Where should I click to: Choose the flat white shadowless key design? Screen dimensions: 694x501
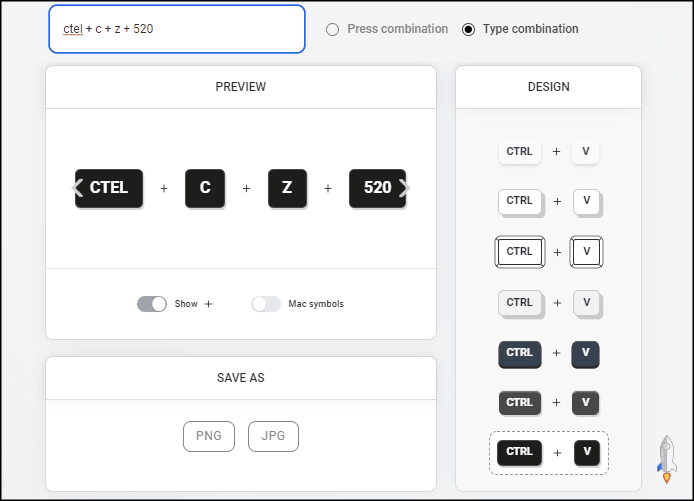coord(548,152)
